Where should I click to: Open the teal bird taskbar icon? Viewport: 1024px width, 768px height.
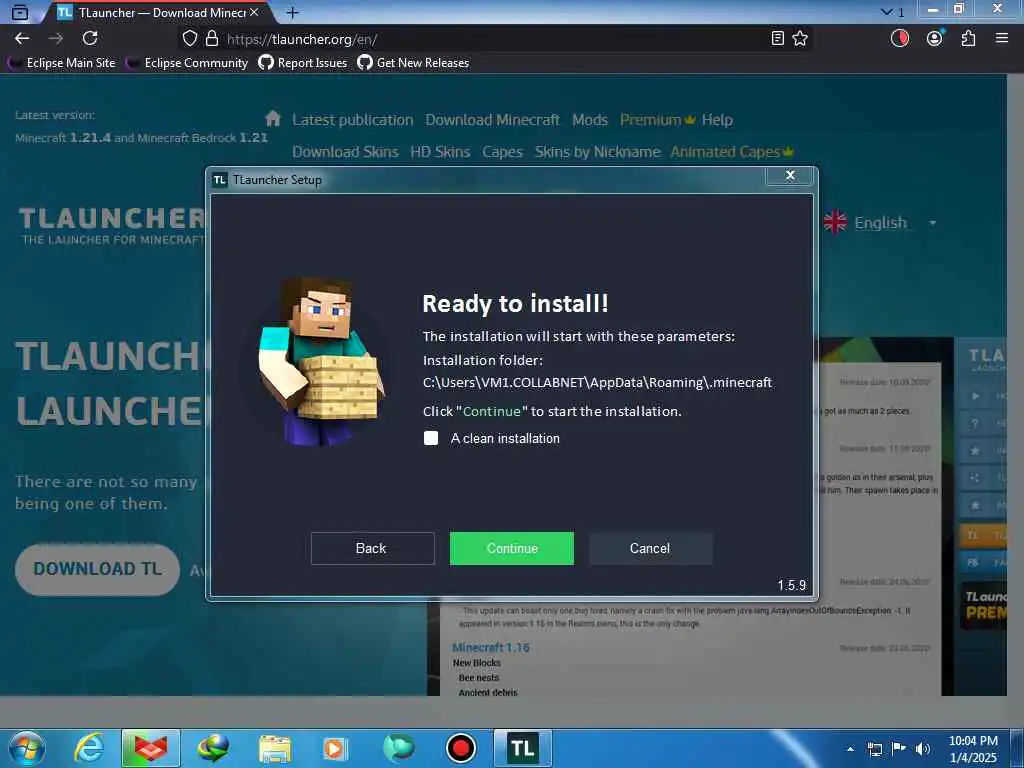(x=398, y=748)
